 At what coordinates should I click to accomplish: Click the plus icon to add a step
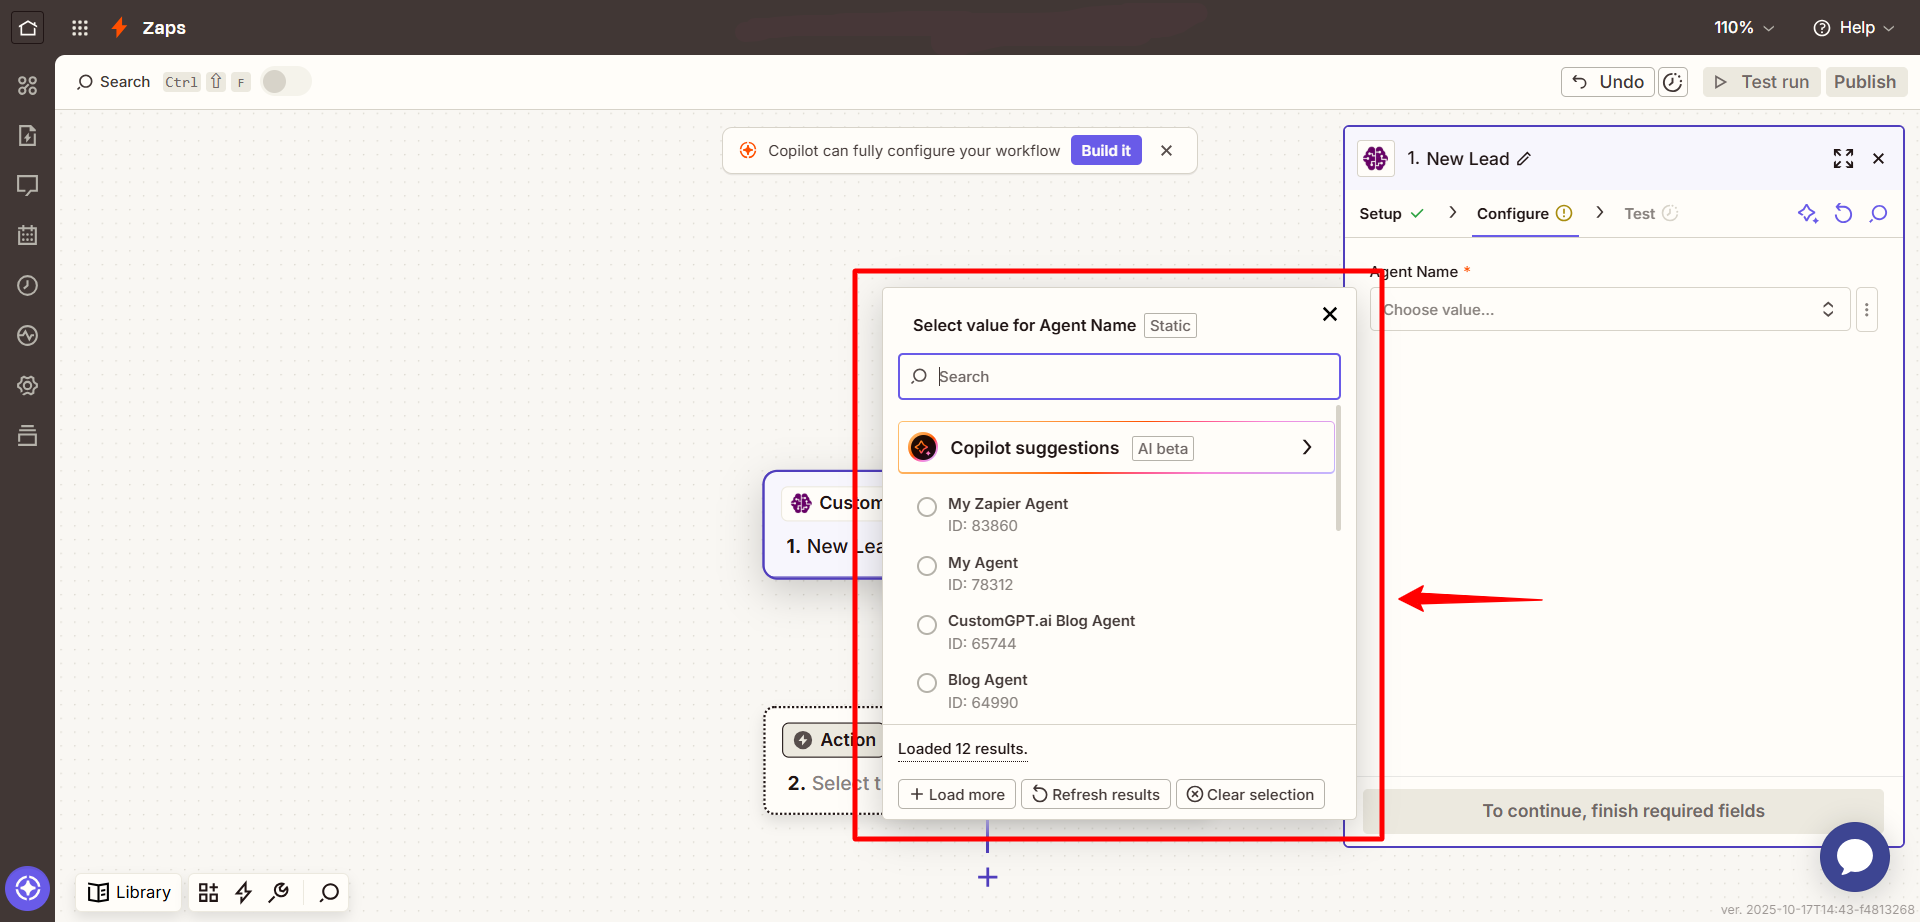(987, 877)
